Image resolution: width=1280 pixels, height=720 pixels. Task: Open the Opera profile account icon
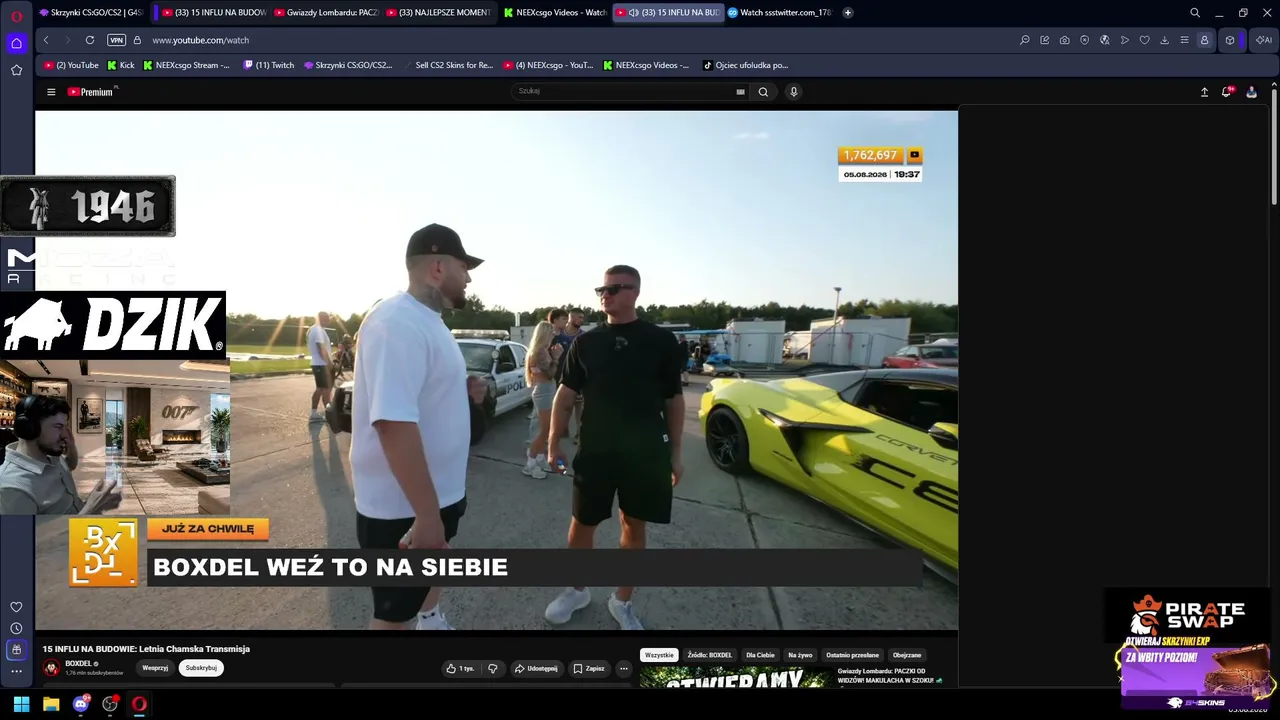(x=1205, y=40)
